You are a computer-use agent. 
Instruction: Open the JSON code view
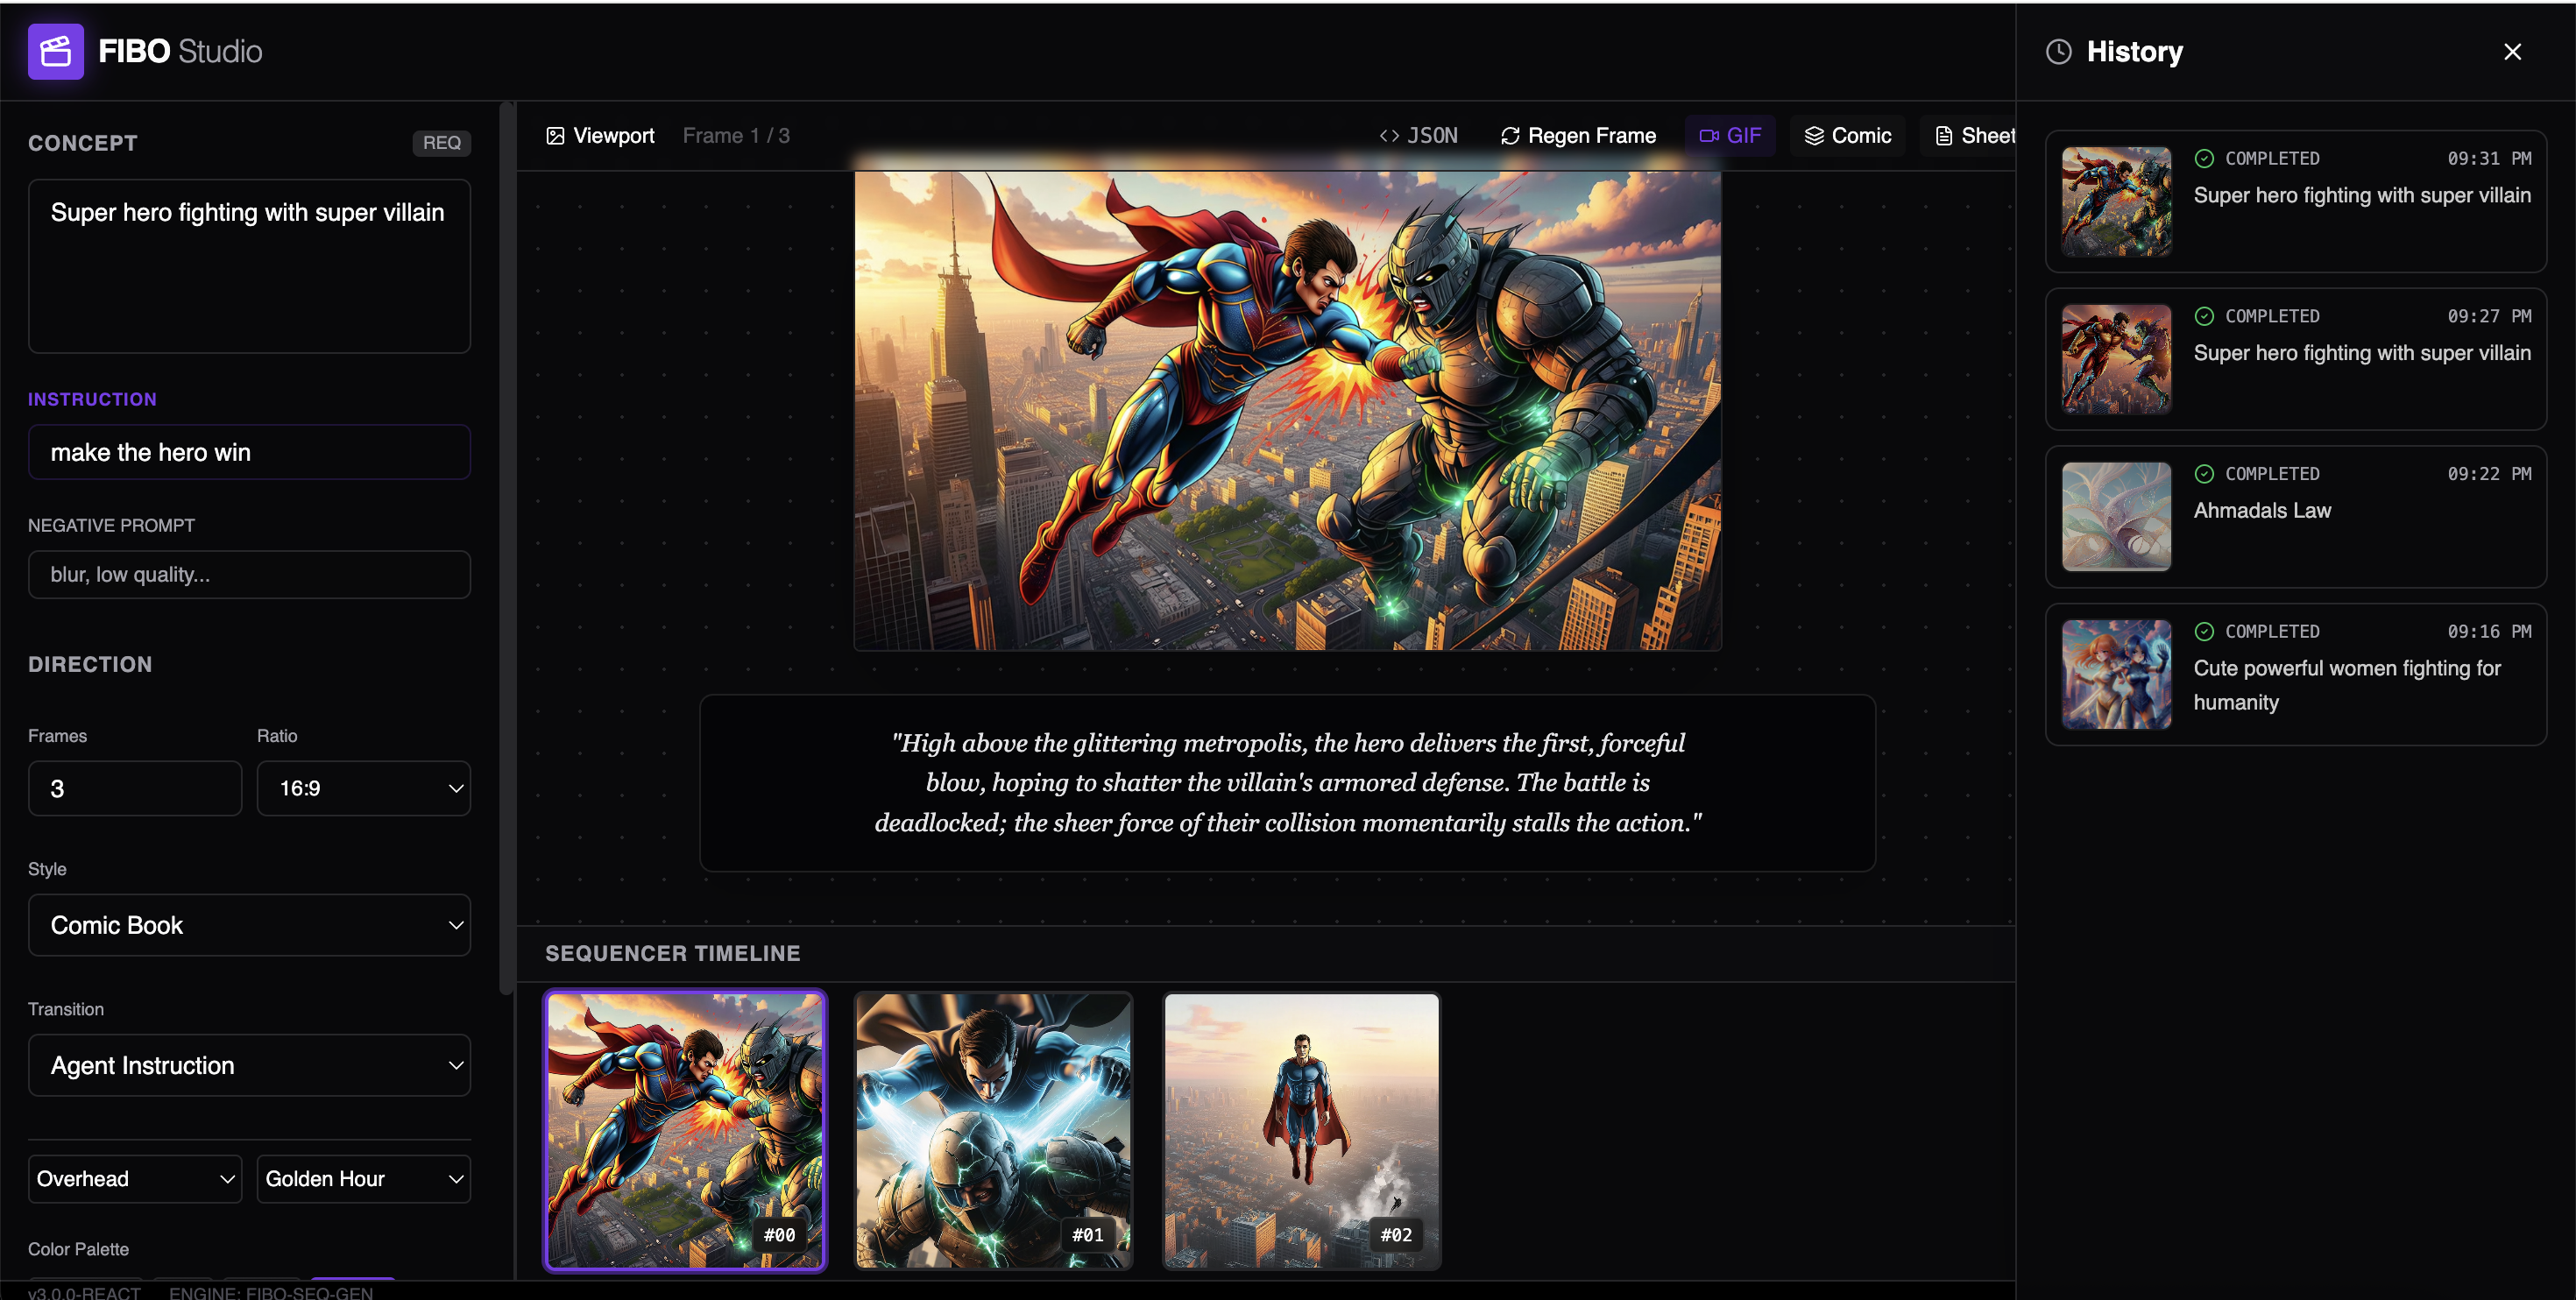tap(1418, 136)
